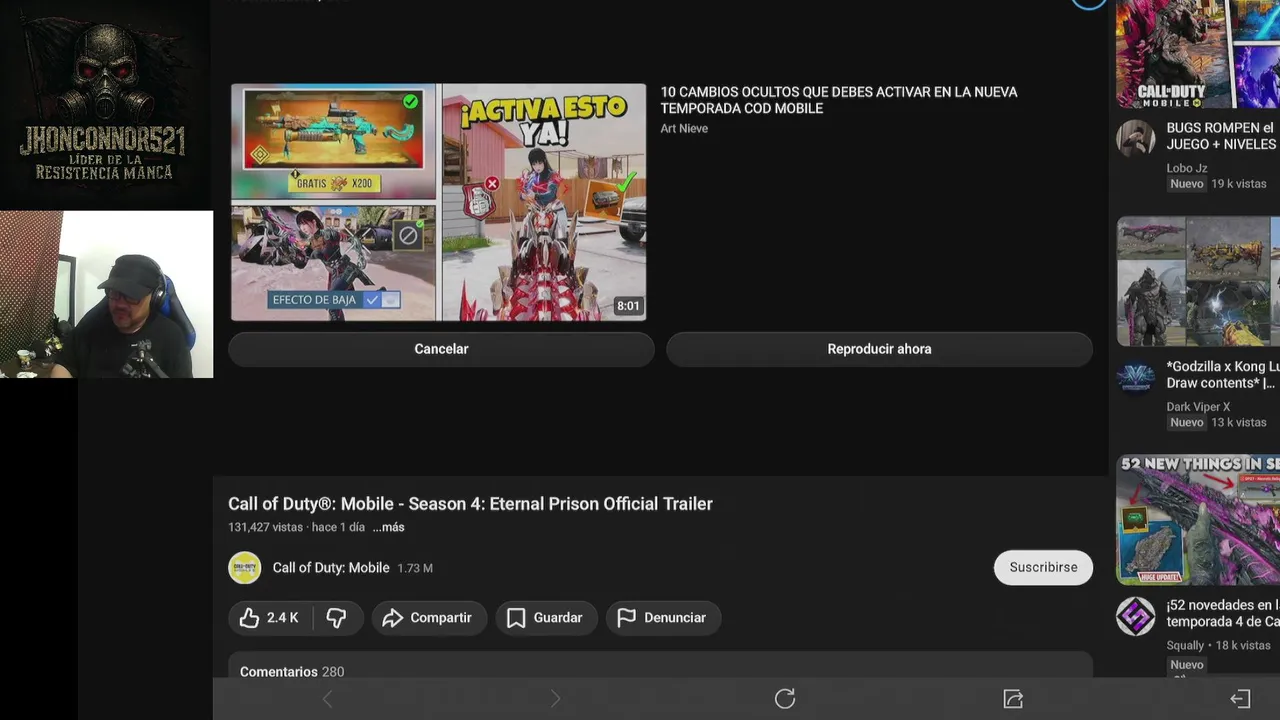Tap the bottom bar share icon
The image size is (1280, 720).
[1013, 699]
